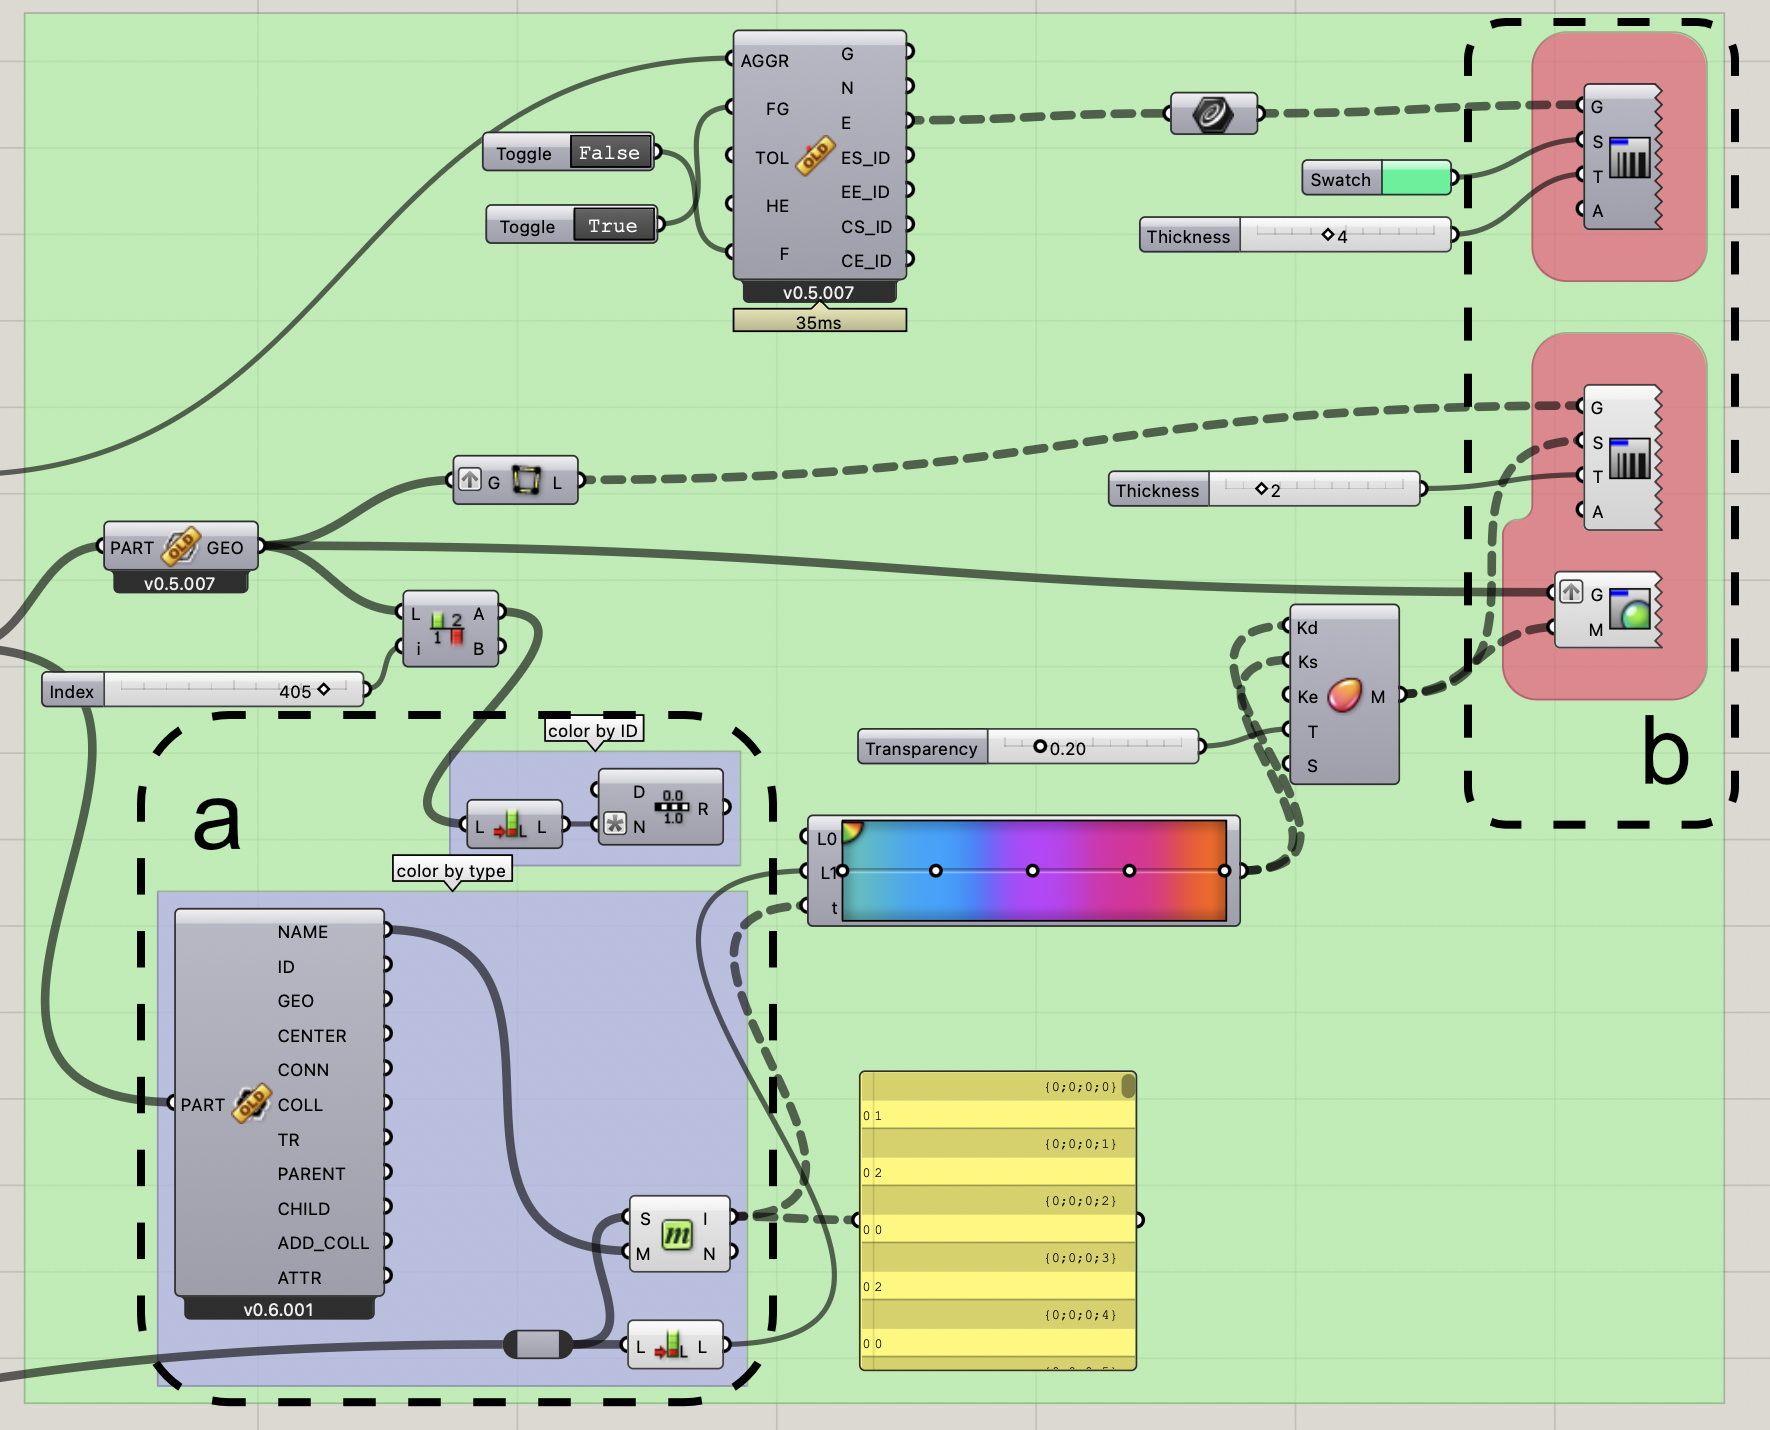Image resolution: width=1770 pixels, height=1430 pixels.
Task: Click the brep wireframe component icon
Action: (526, 480)
